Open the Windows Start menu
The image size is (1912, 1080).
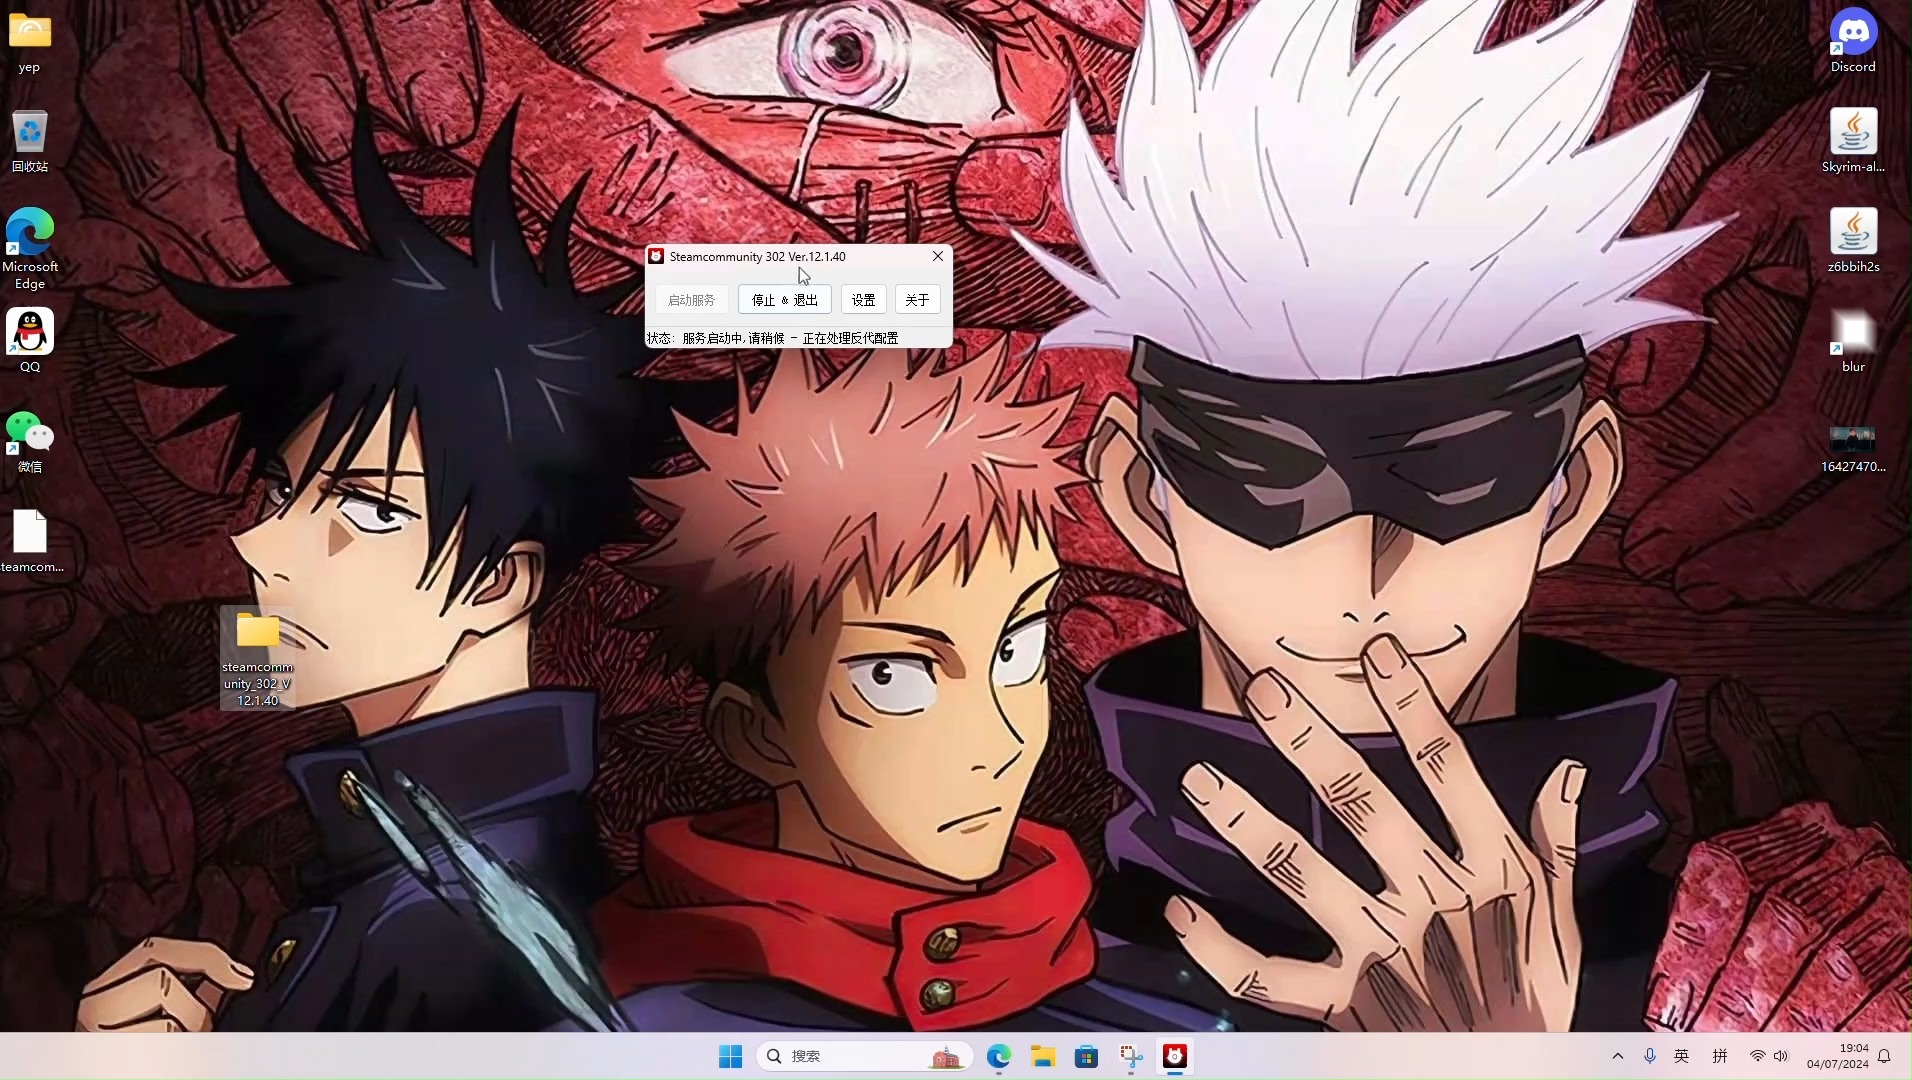coord(731,1056)
